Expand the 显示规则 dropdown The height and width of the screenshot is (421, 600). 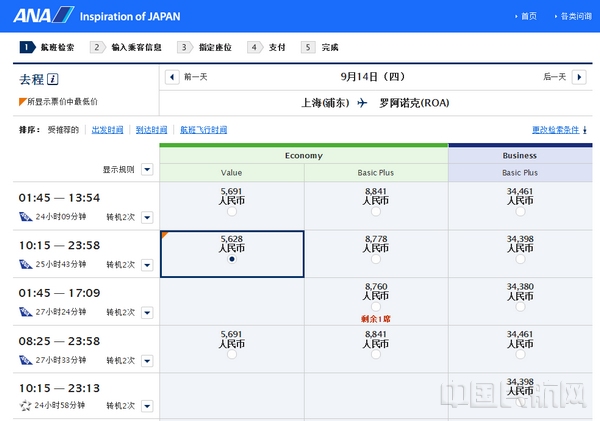pyautogui.click(x=147, y=169)
